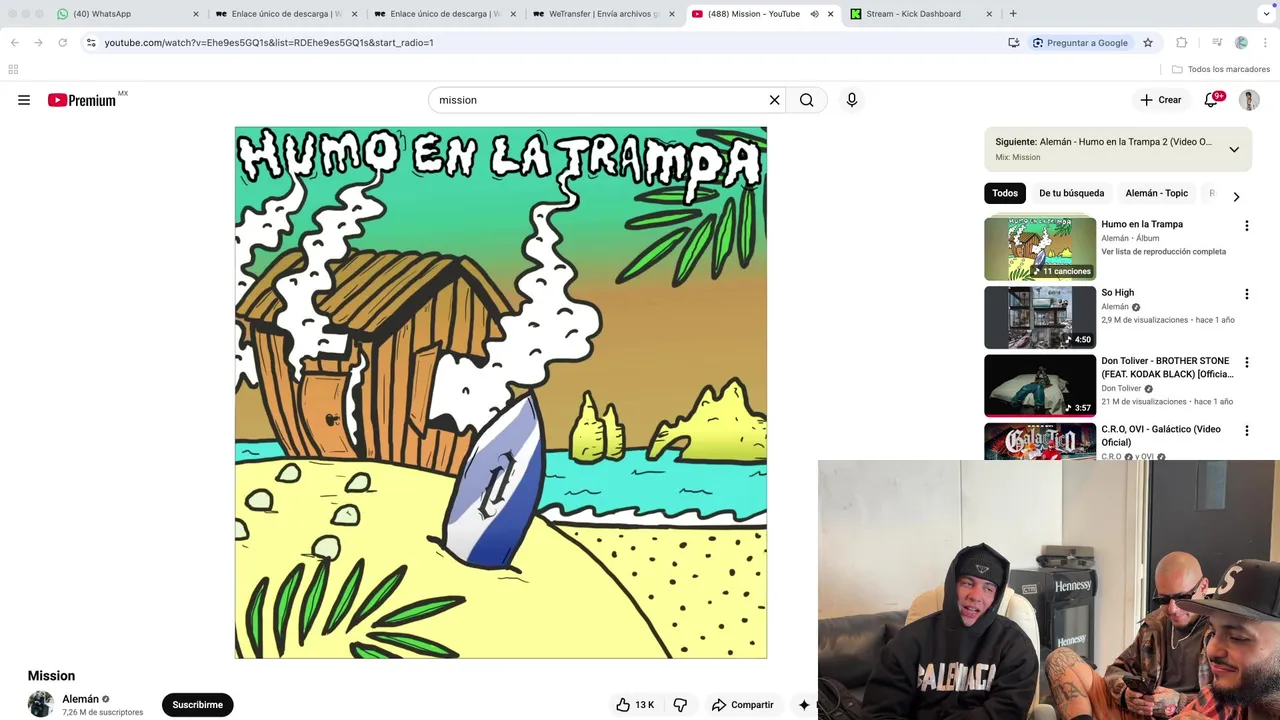Open Humo en la Trampa album thumbnail
Screen dimensions: 1280x720
pos(1040,249)
